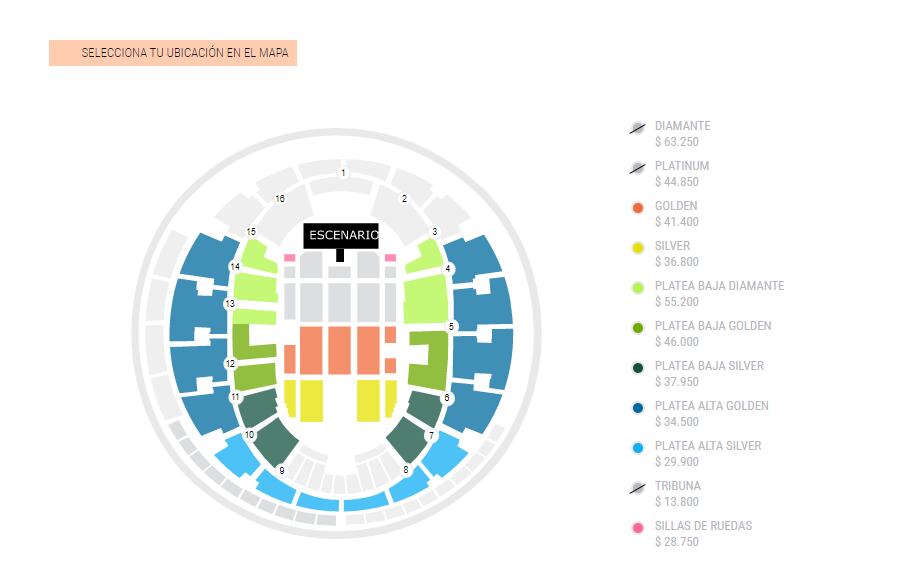Click the Diamante unavailable icon in legend
This screenshot has width=922, height=582.
tap(637, 128)
